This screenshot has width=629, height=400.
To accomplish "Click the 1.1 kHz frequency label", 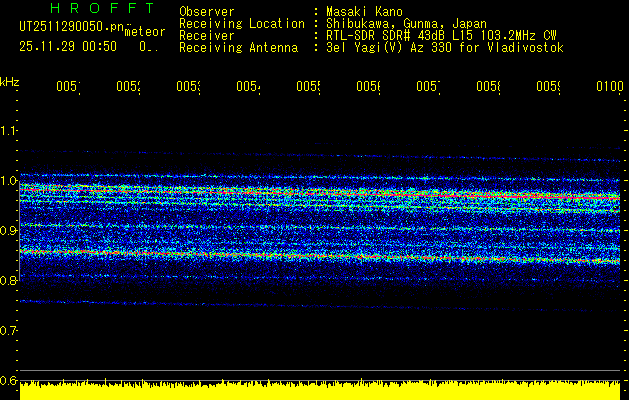I will pos(8,131).
